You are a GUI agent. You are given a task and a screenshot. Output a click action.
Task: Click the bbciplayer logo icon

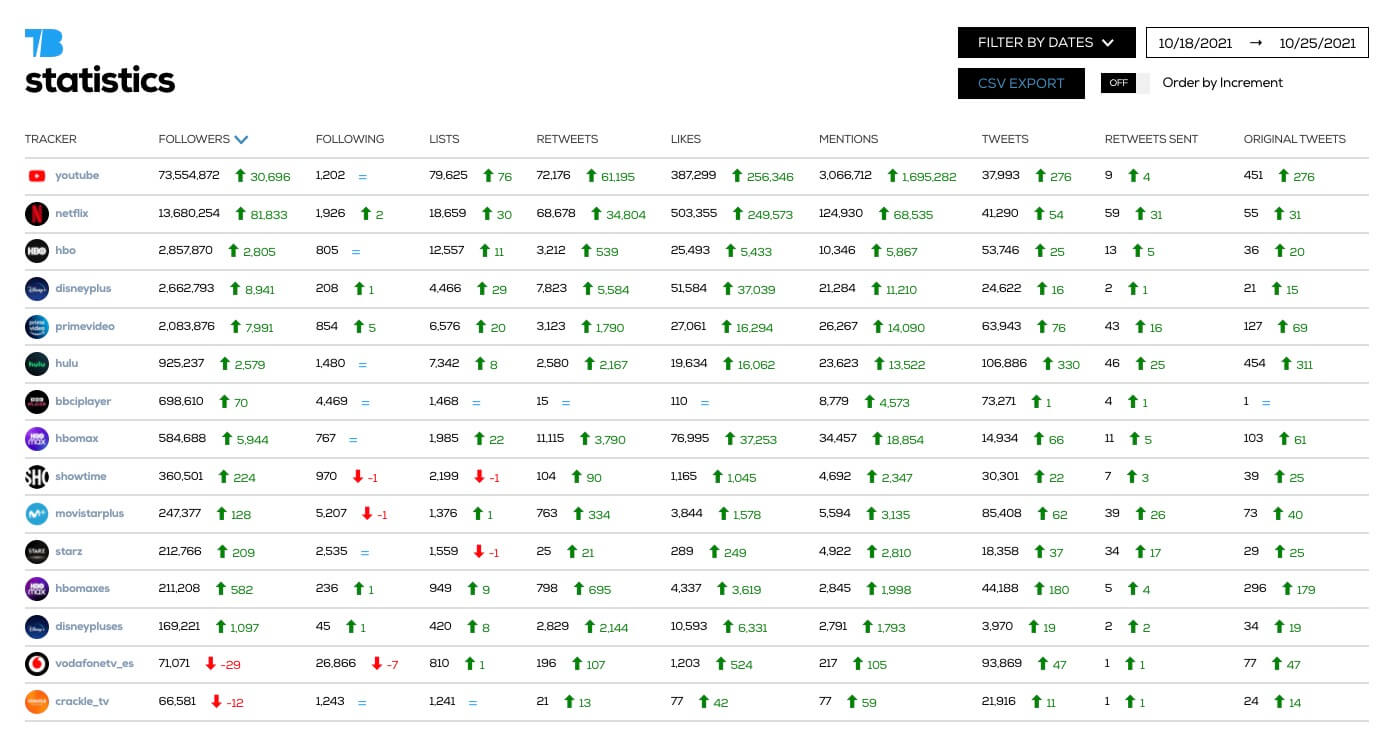37,402
